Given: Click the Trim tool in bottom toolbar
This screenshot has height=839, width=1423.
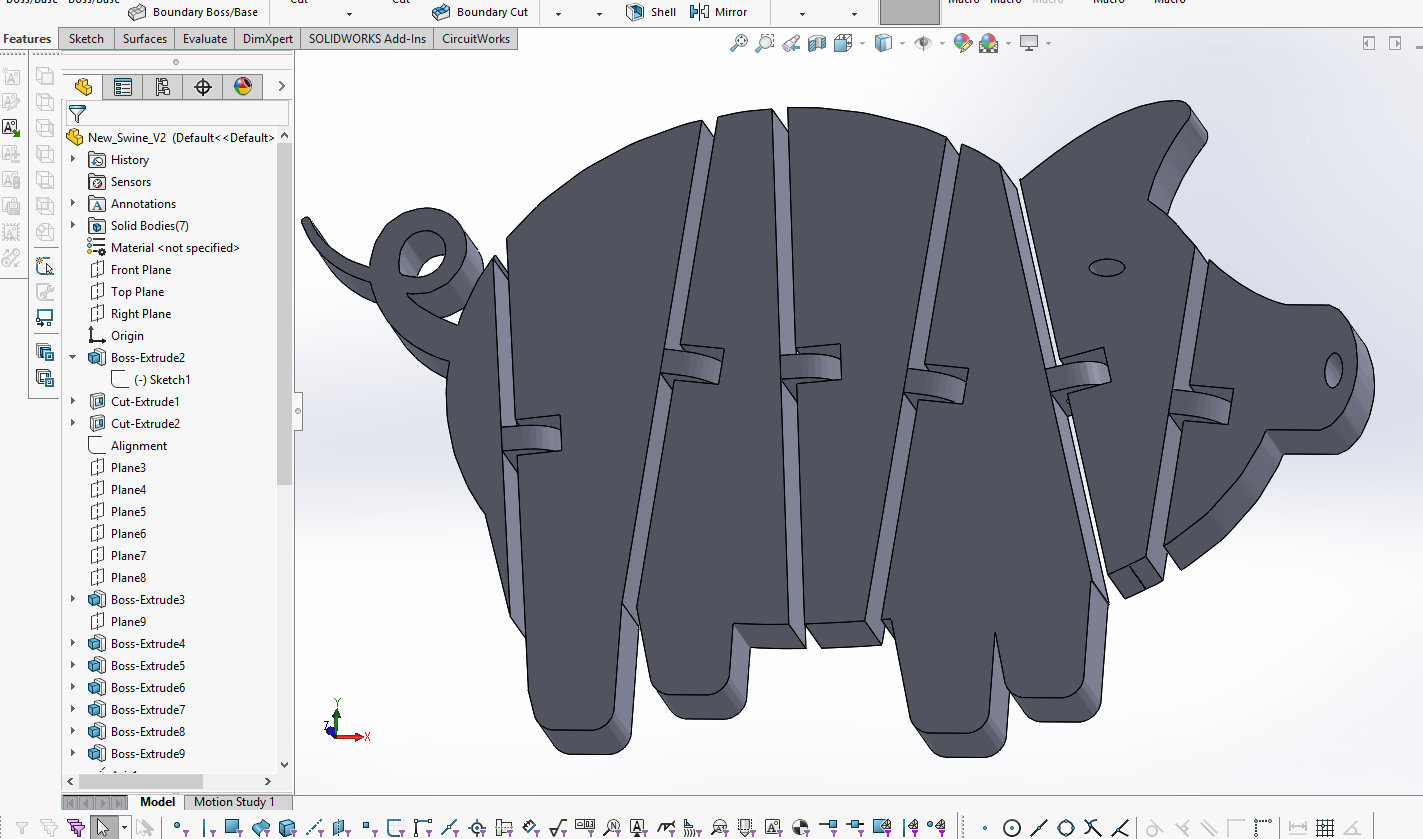Looking at the screenshot, I should (1093, 828).
